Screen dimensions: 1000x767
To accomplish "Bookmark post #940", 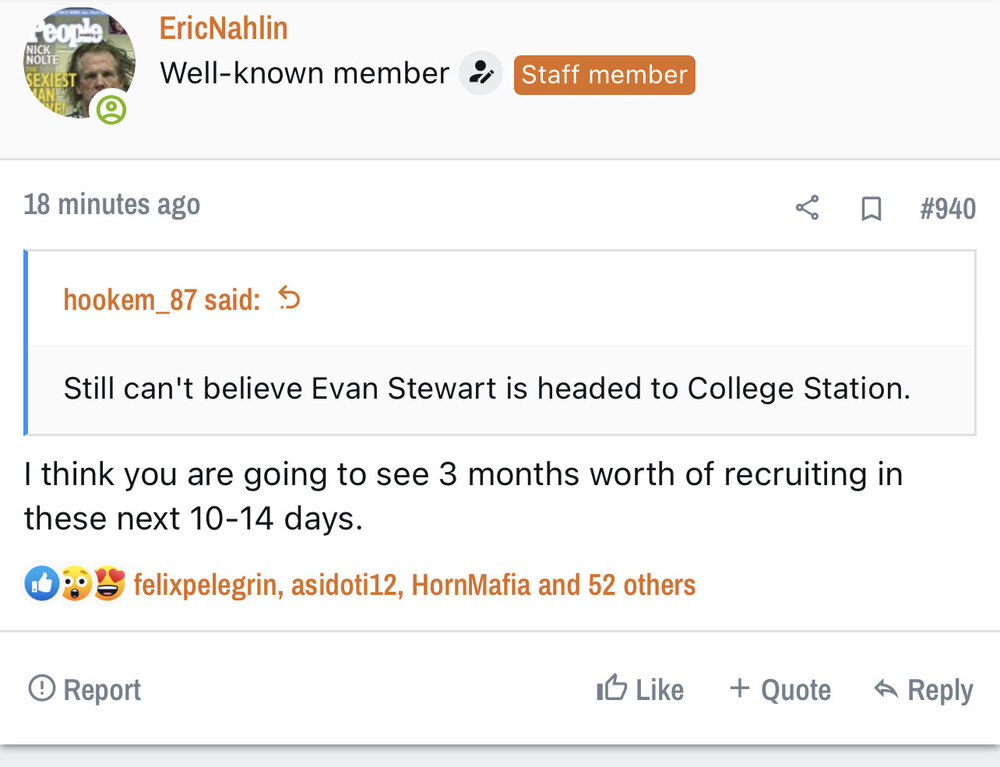I will (871, 208).
